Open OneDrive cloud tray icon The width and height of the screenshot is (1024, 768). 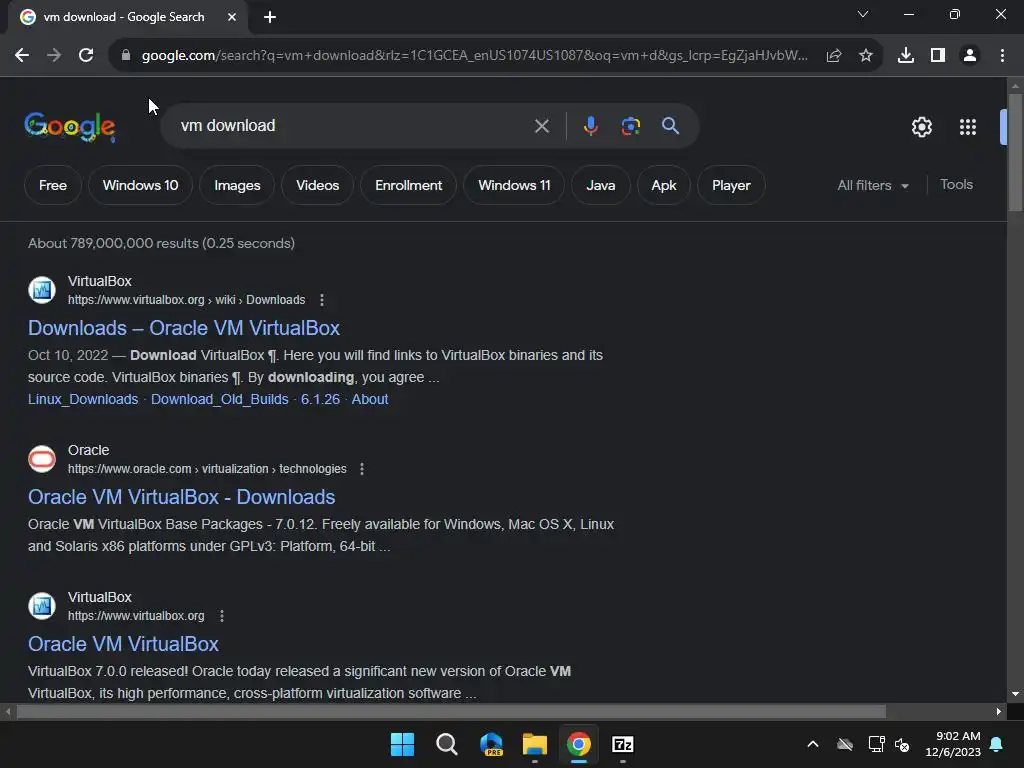tap(845, 744)
